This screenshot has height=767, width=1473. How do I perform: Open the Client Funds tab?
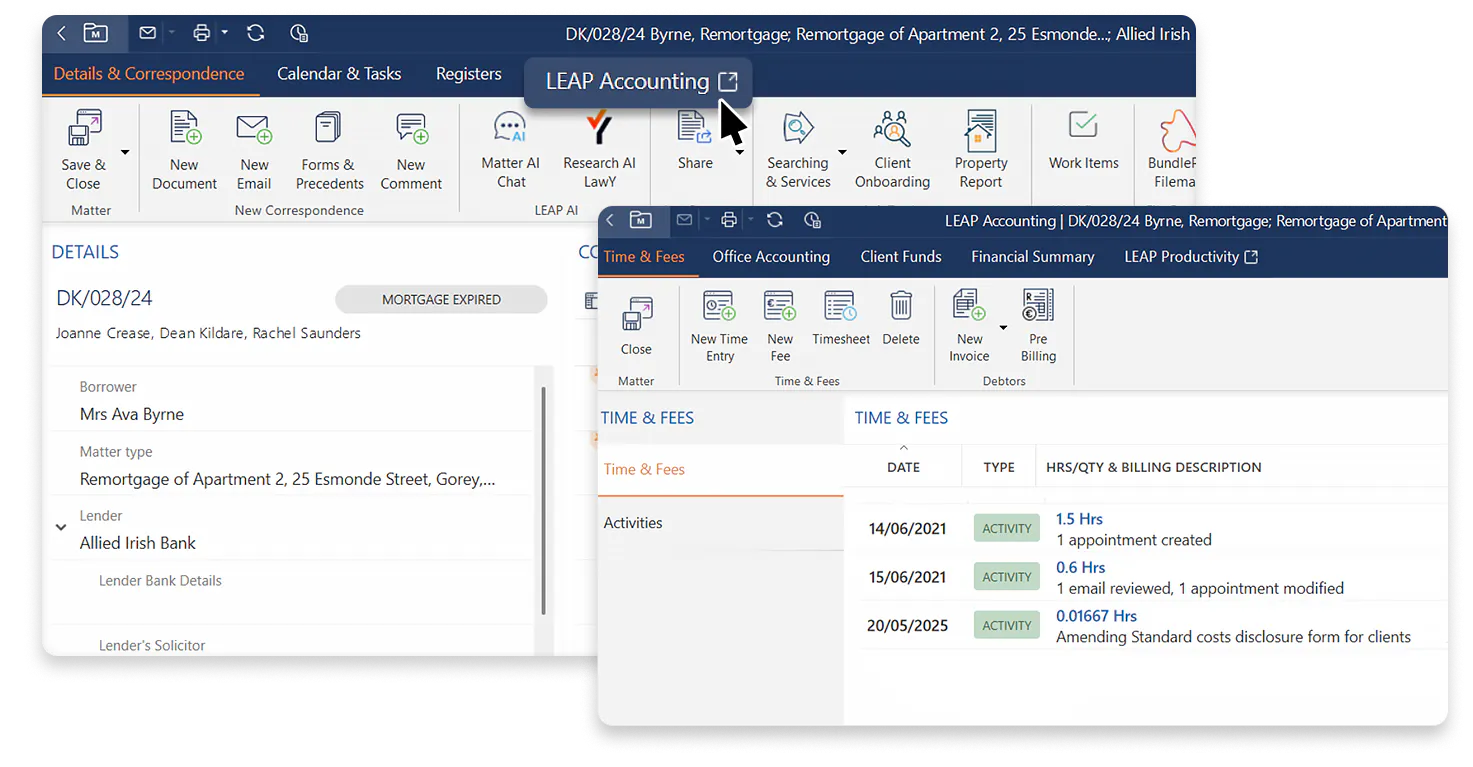901,256
